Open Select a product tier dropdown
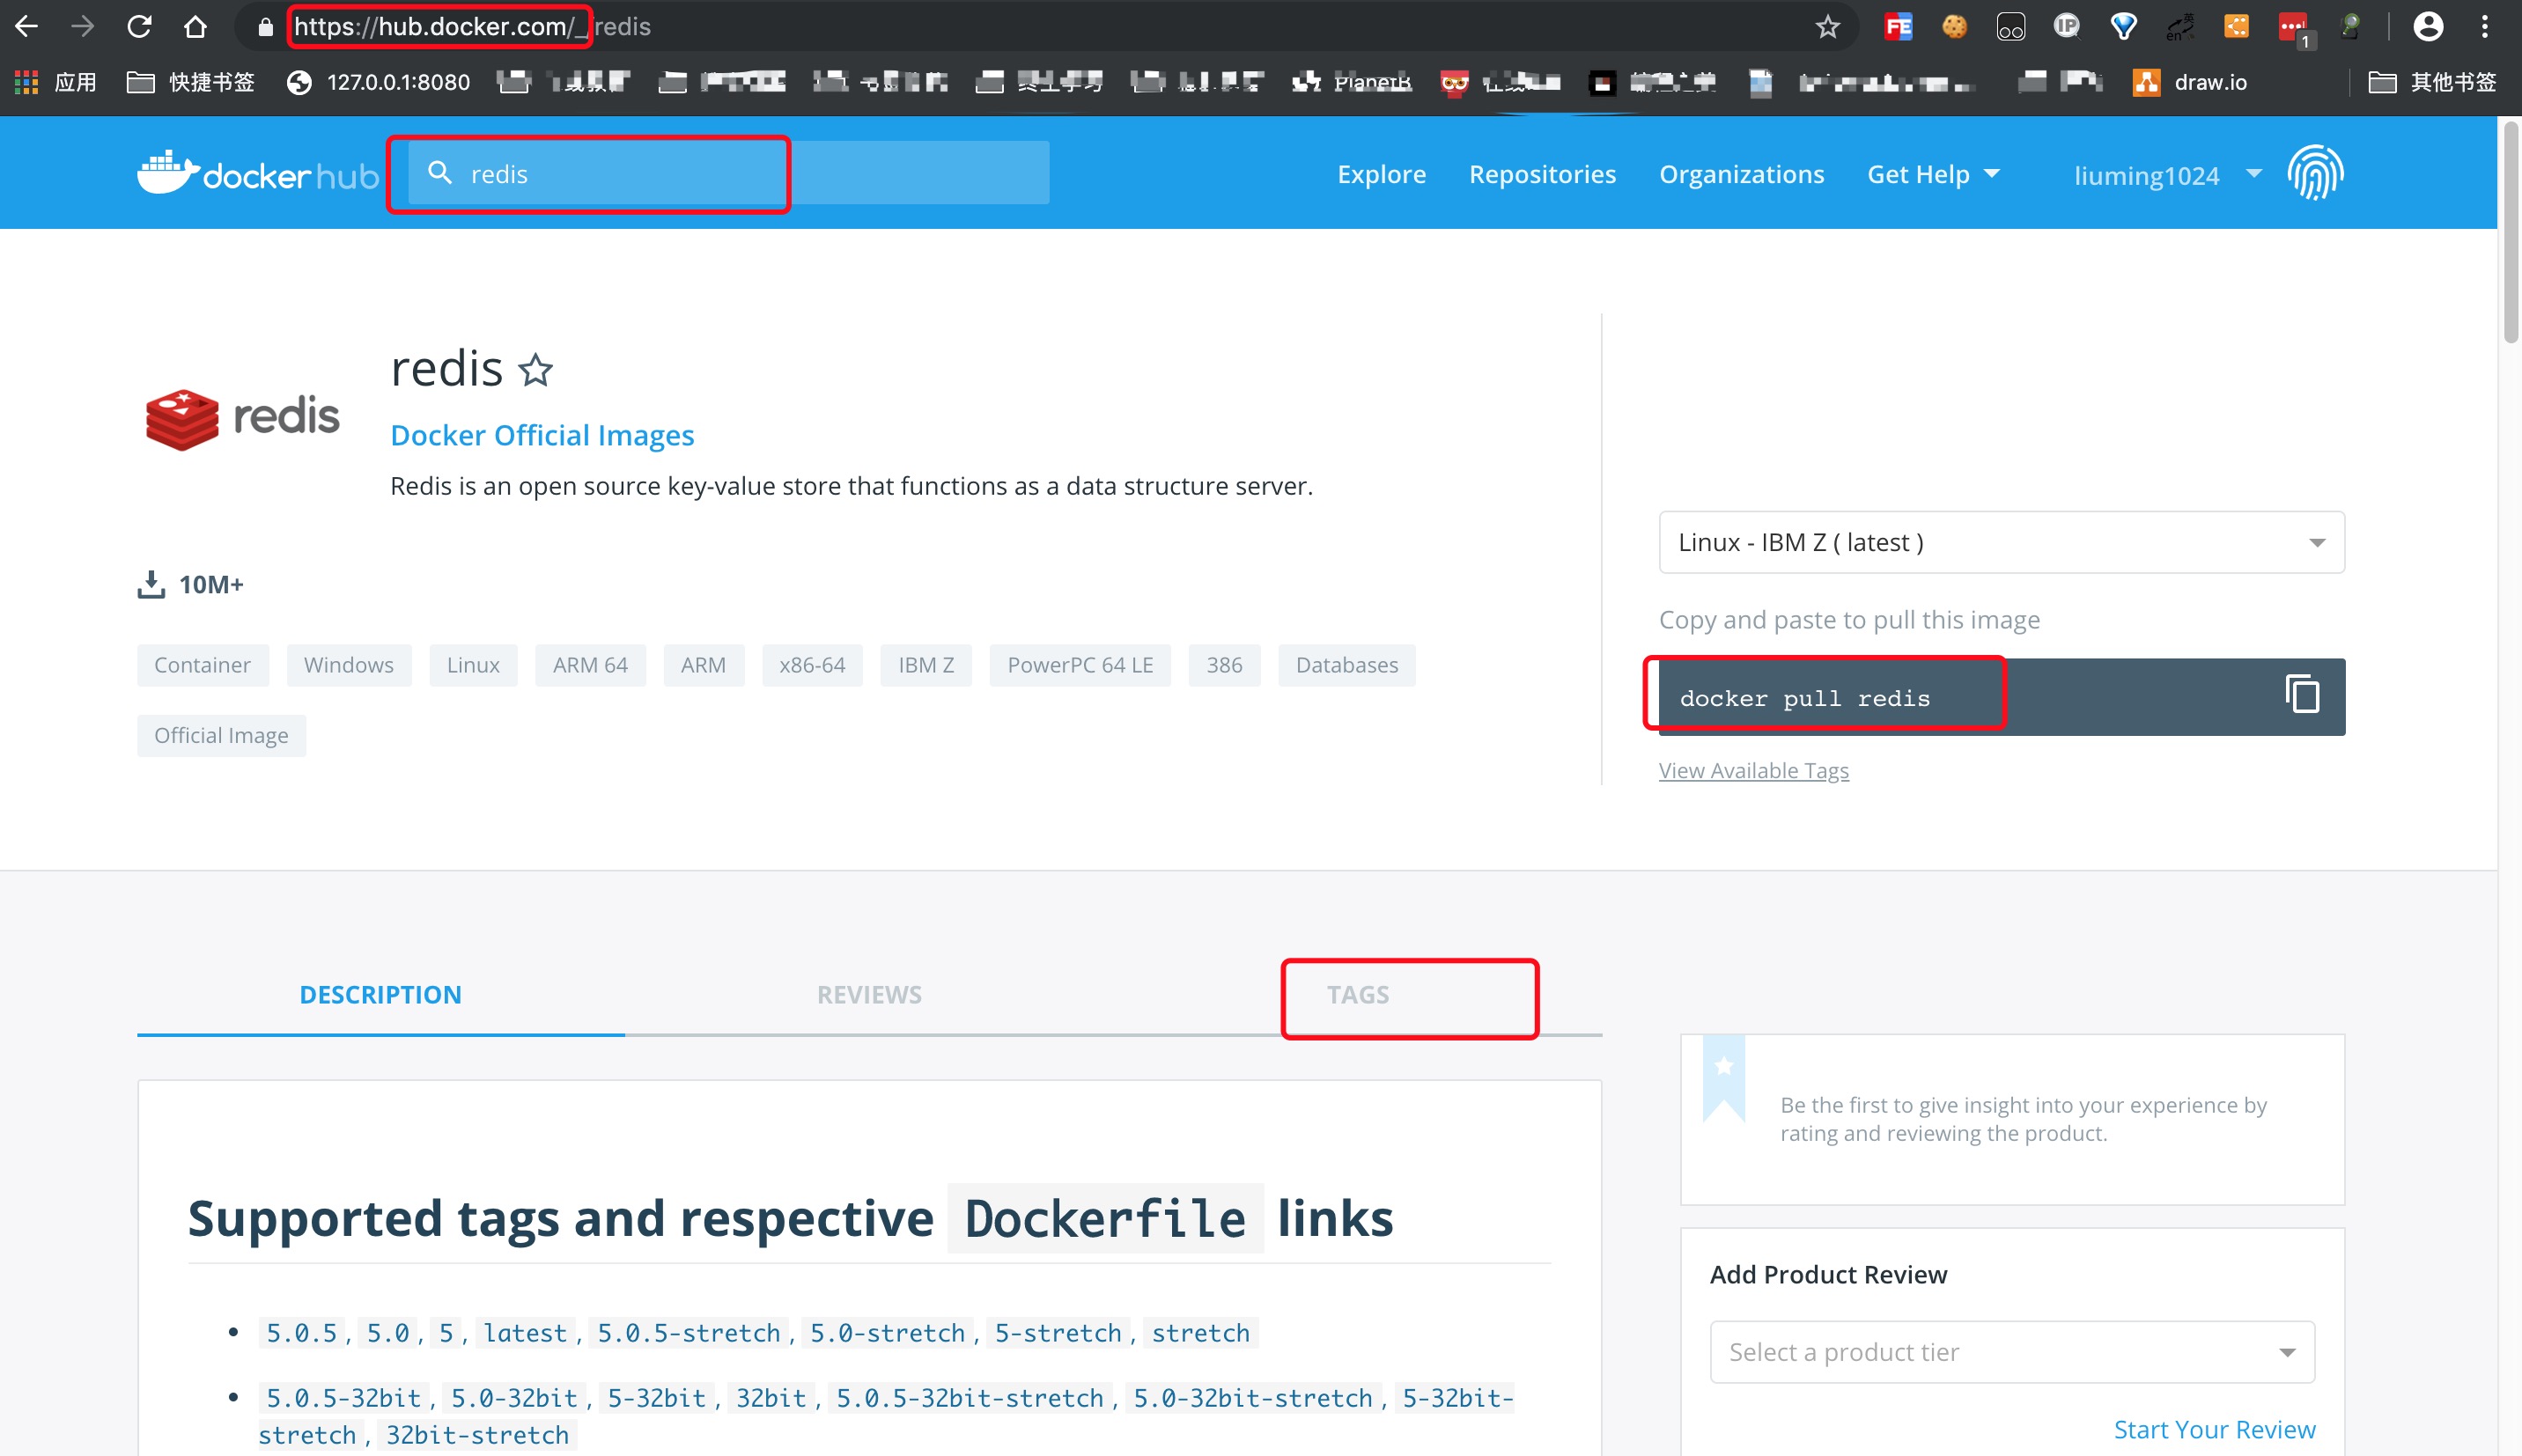Screen dimensions: 2522x1456 2011,1351
